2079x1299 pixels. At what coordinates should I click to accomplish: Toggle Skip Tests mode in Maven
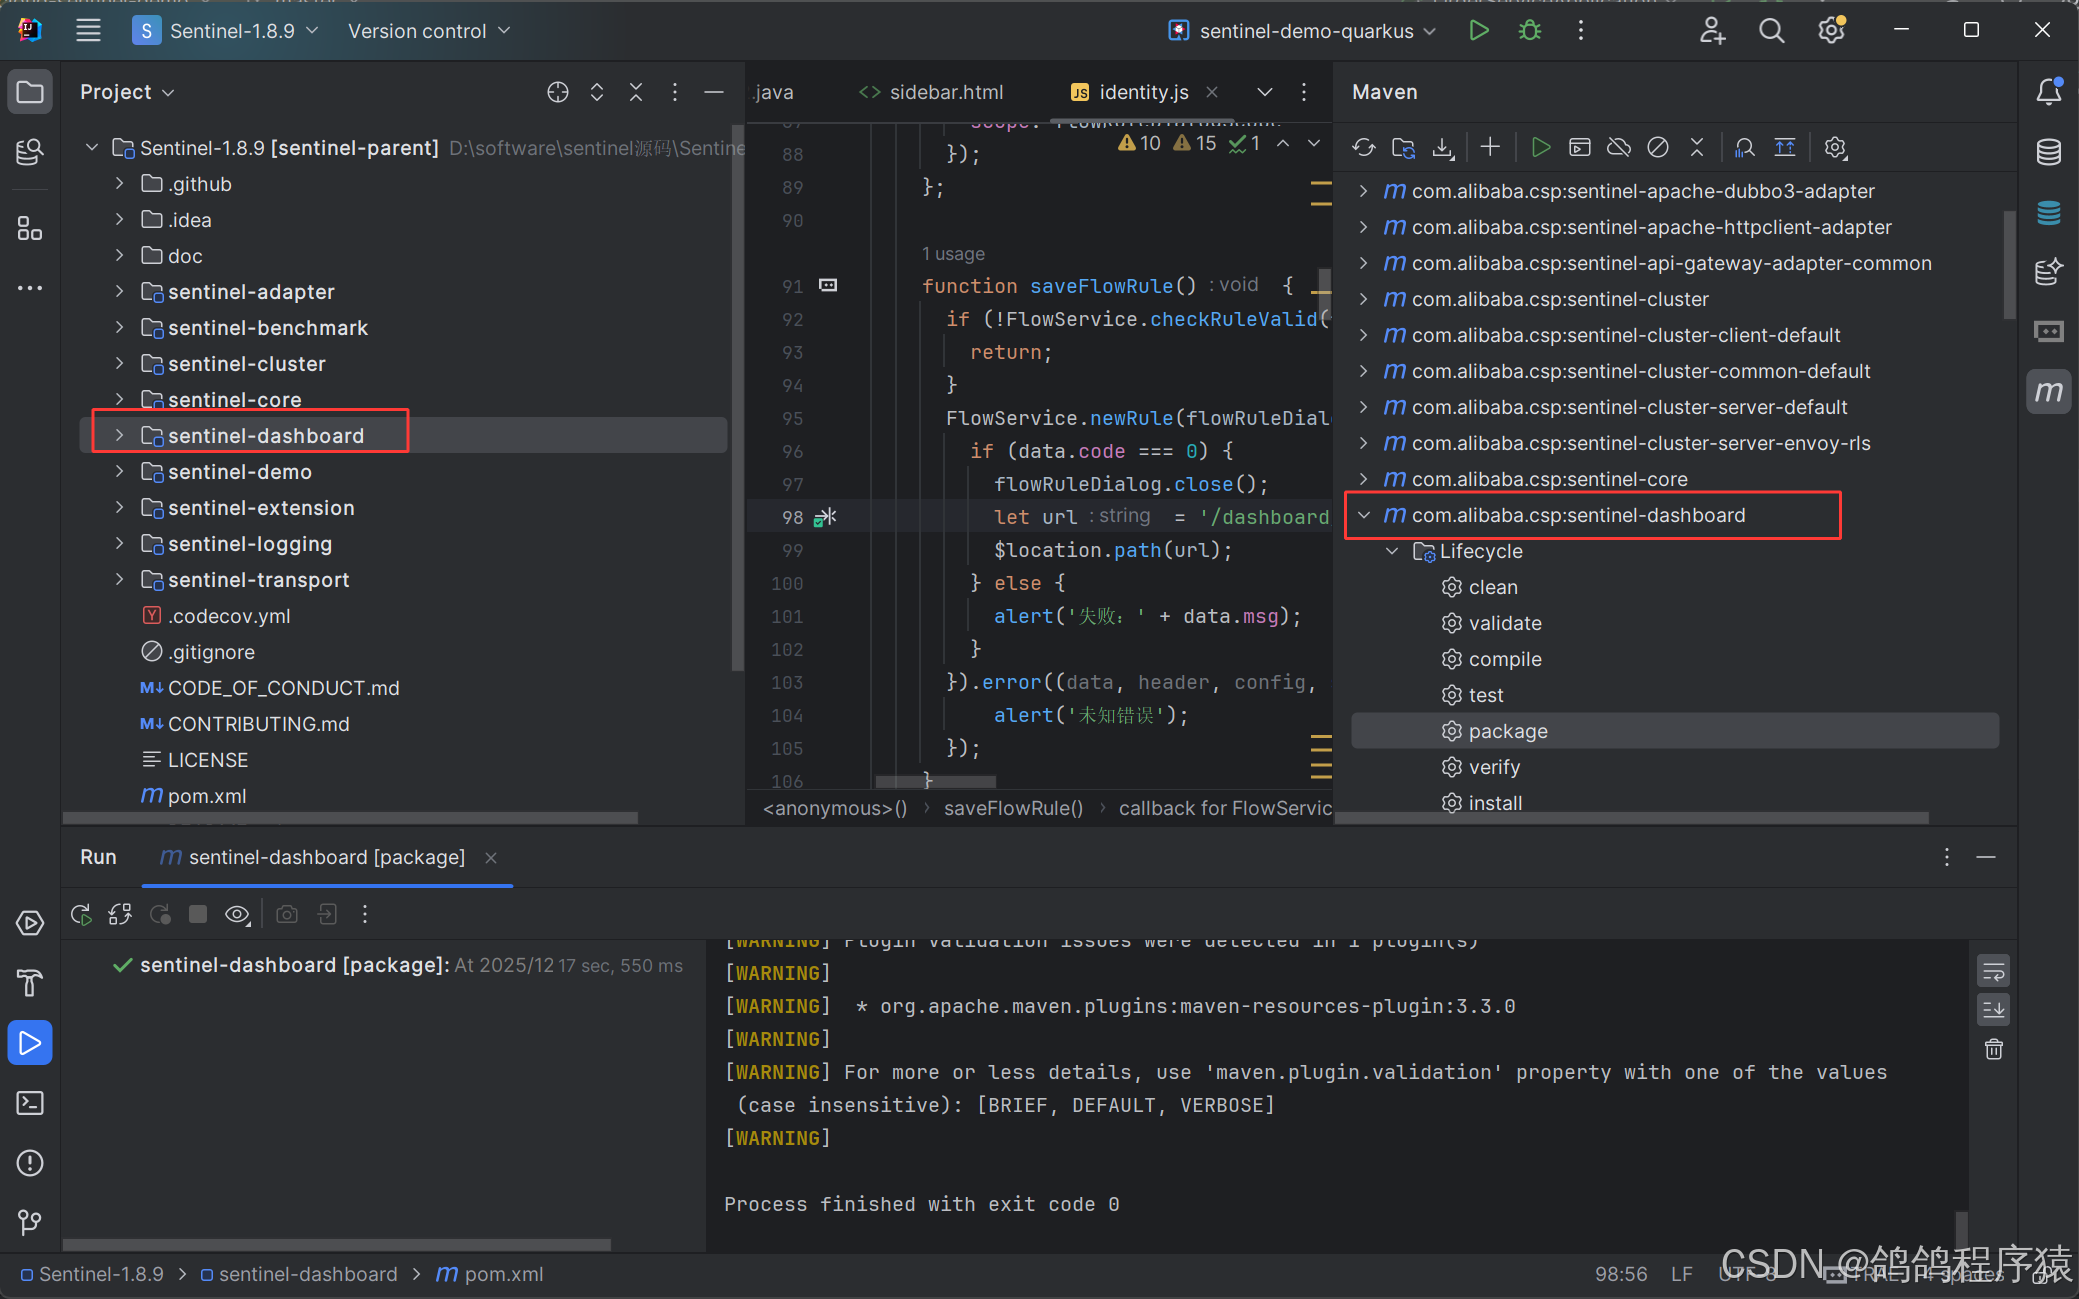[1657, 148]
